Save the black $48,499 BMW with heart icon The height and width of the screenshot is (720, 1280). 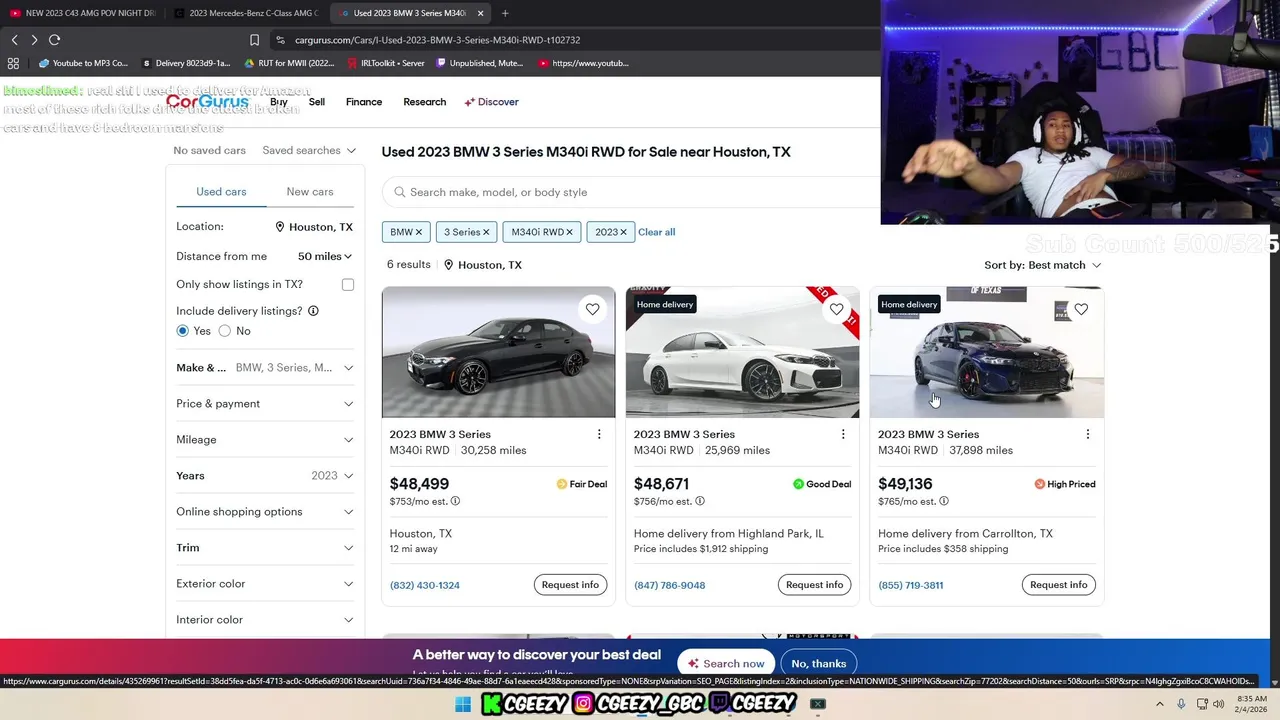592,309
